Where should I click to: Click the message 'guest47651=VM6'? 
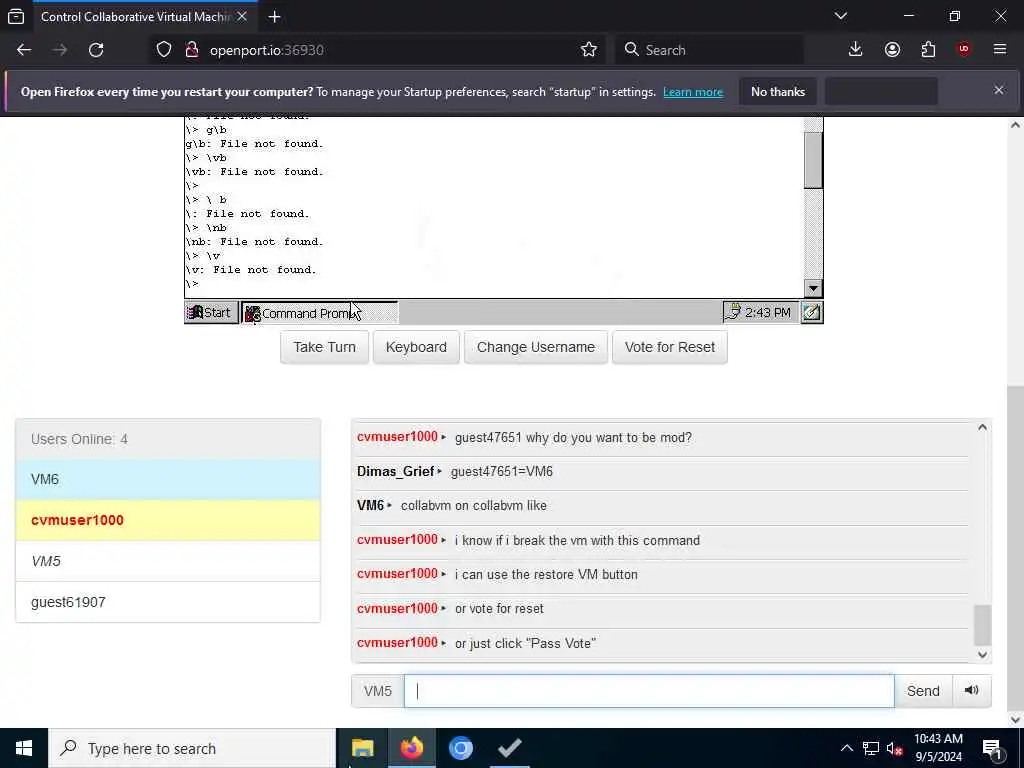pyautogui.click(x=502, y=472)
